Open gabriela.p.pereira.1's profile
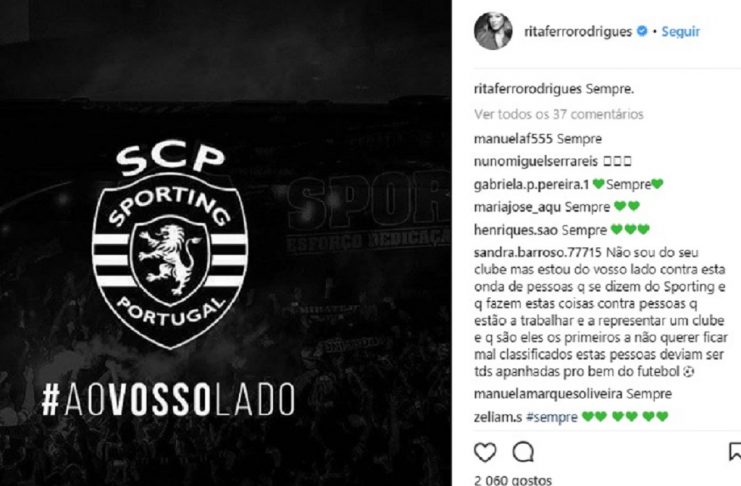Viewport: 741px width, 486px height. click(x=532, y=184)
